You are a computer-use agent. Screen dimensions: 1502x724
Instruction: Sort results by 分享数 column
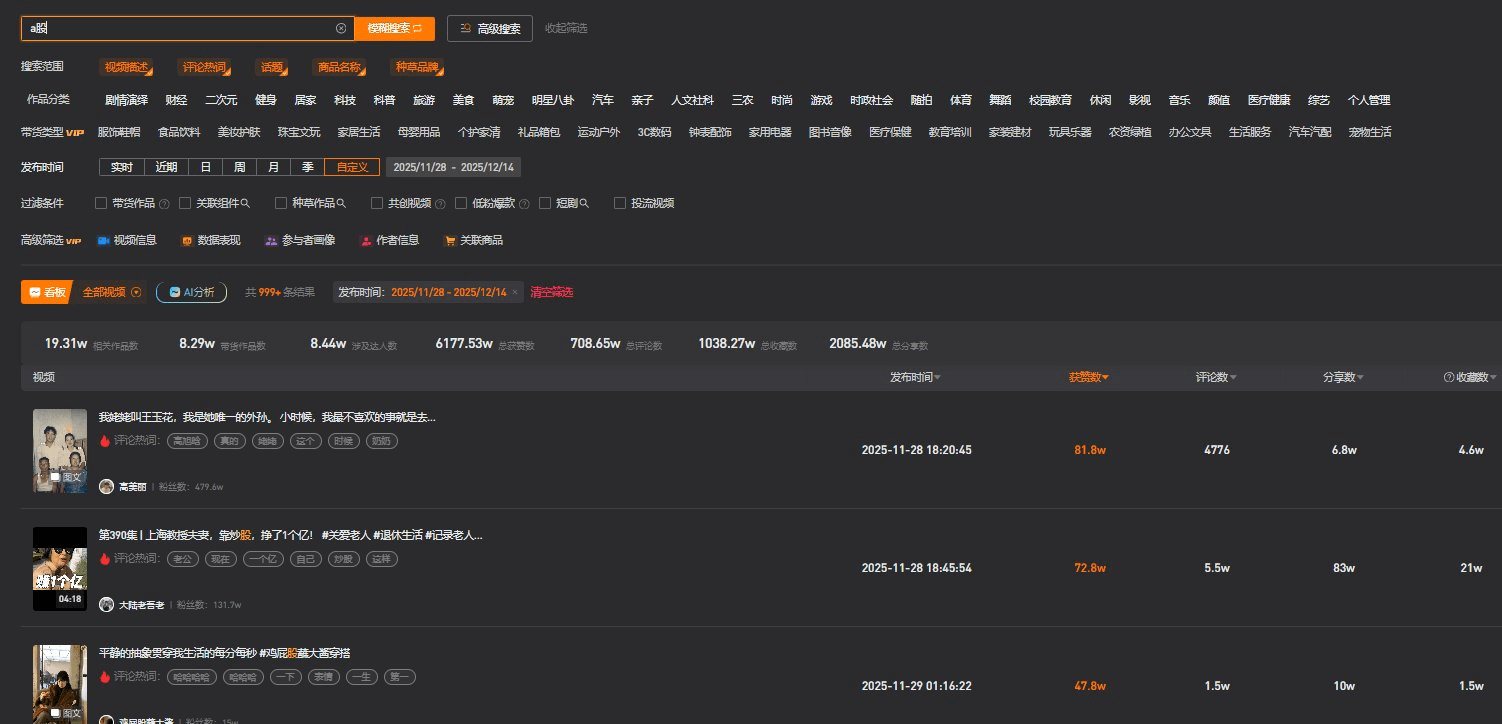(1343, 377)
